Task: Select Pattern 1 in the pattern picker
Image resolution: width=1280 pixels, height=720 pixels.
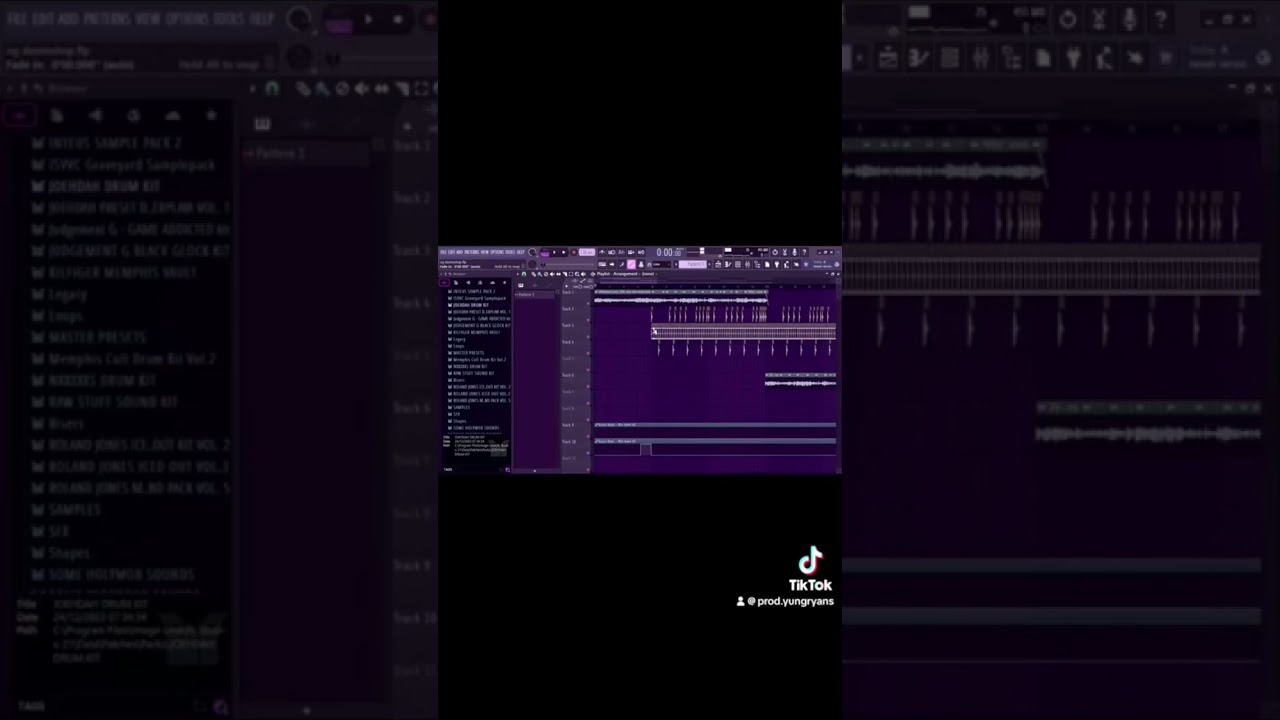Action: [534, 295]
